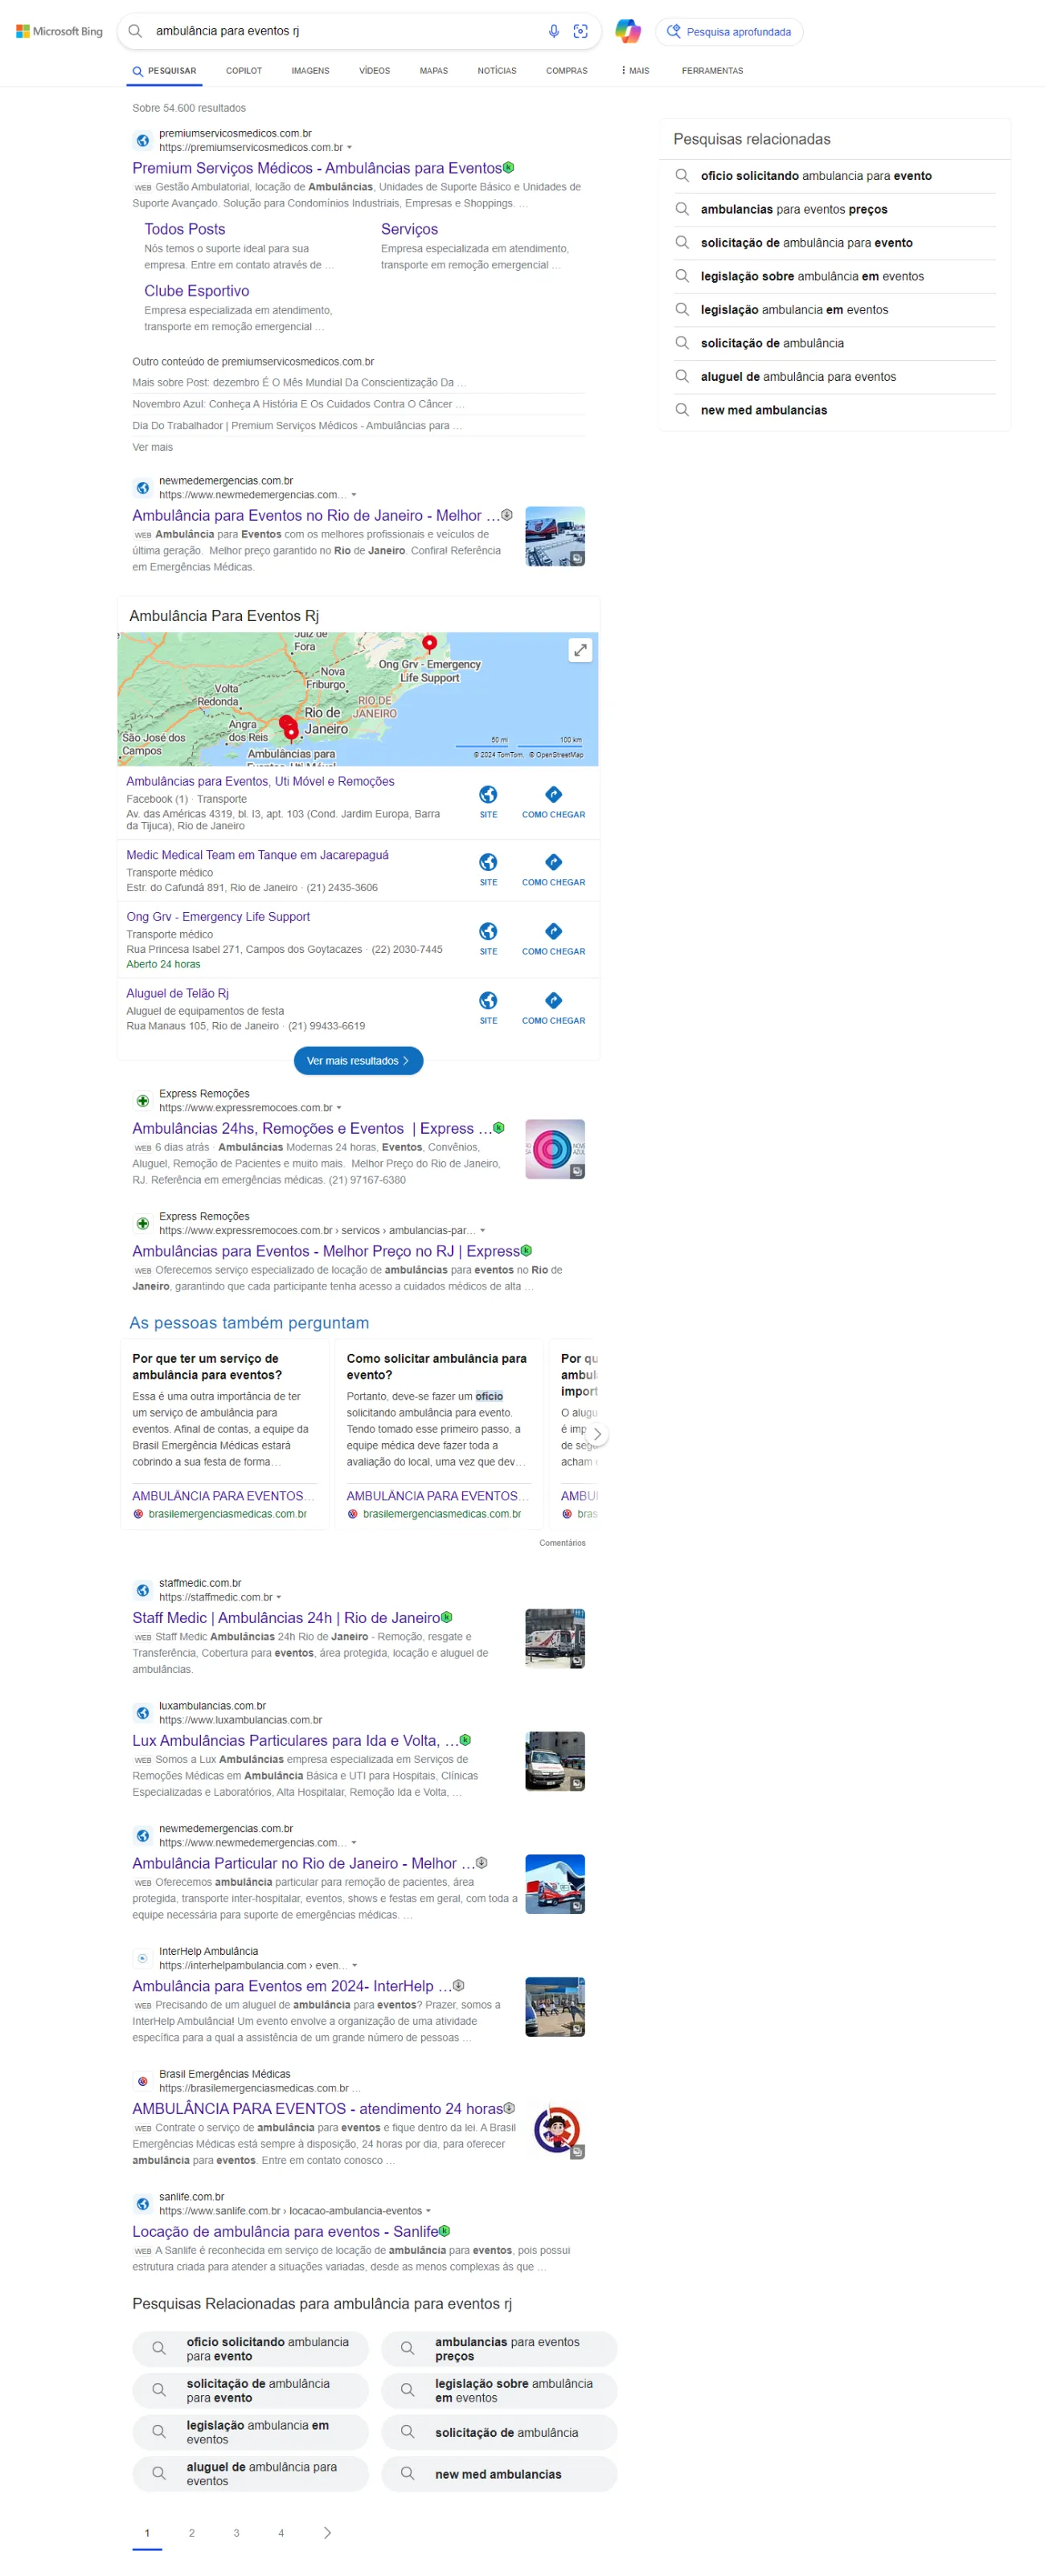Viewport: 1045px width, 2576px height.
Task: Click Site icon for Aluguel de Telão Rj
Action: click(x=488, y=1001)
